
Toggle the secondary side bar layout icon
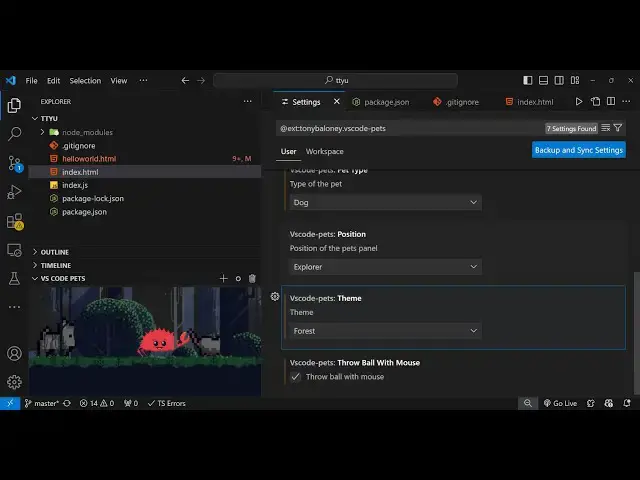coord(559,80)
